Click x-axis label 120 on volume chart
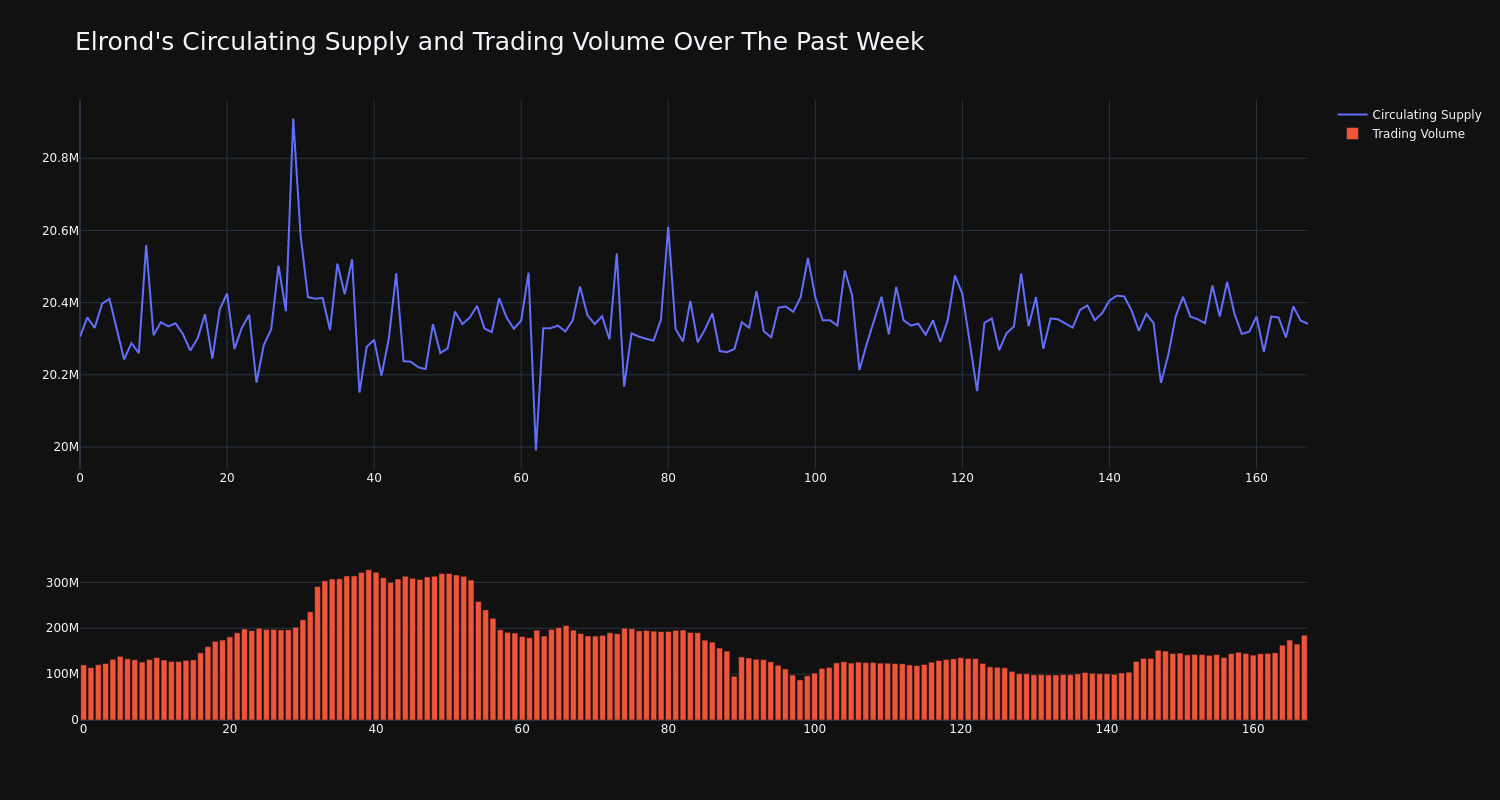The height and width of the screenshot is (800, 1500). tap(961, 729)
